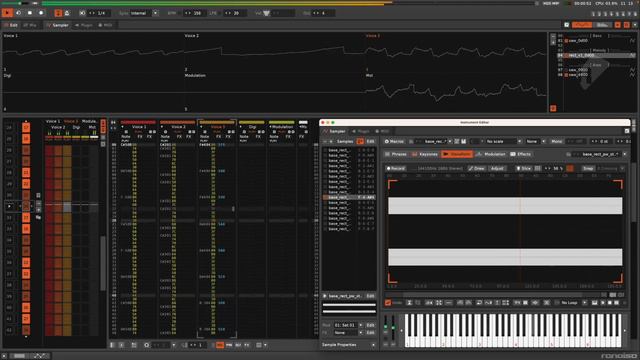The width and height of the screenshot is (640, 360).
Task: Click pattern matrix vertical scrollbar
Action: pos(103,263)
